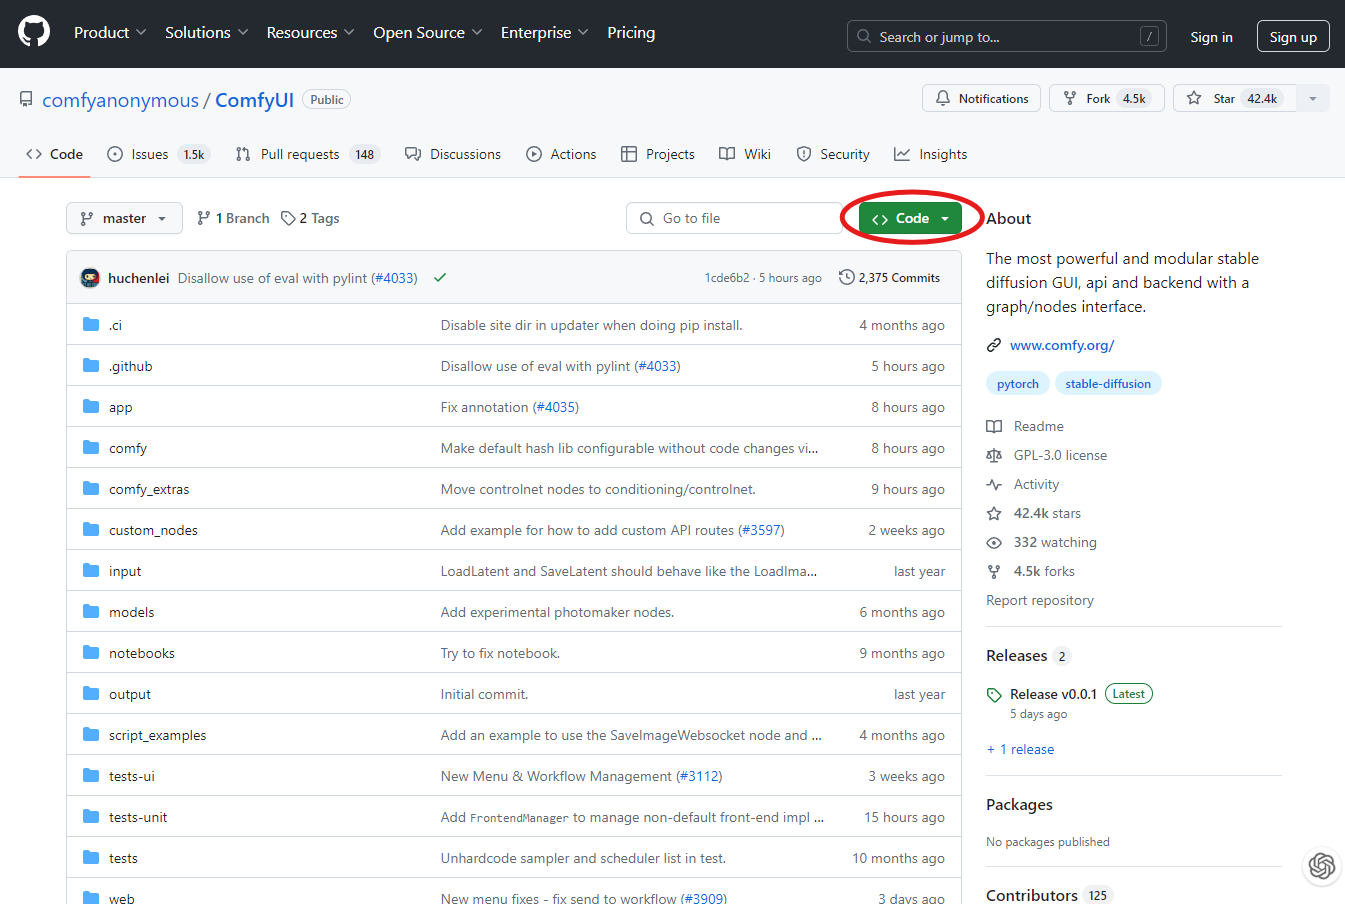
Task: Open the models folder
Action: coord(131,612)
